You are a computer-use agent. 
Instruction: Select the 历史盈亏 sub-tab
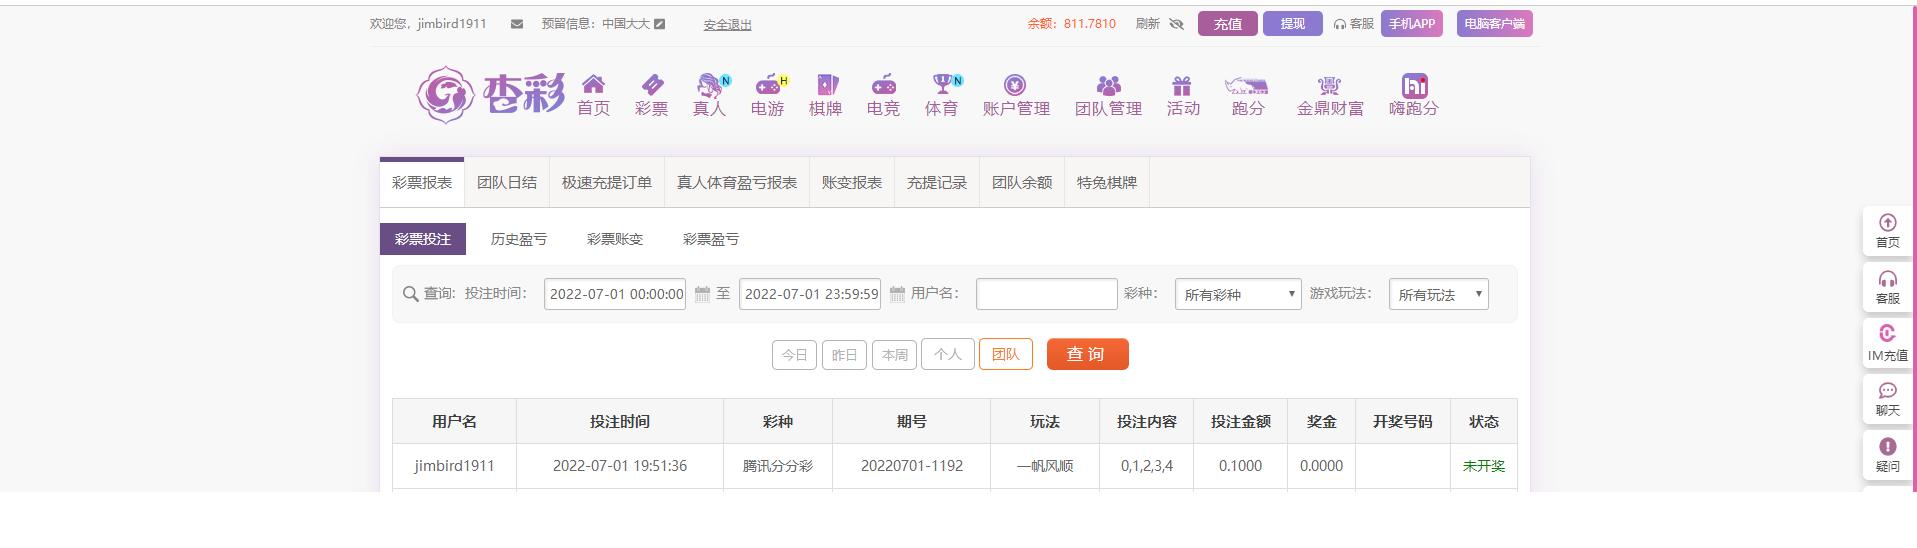coord(519,239)
